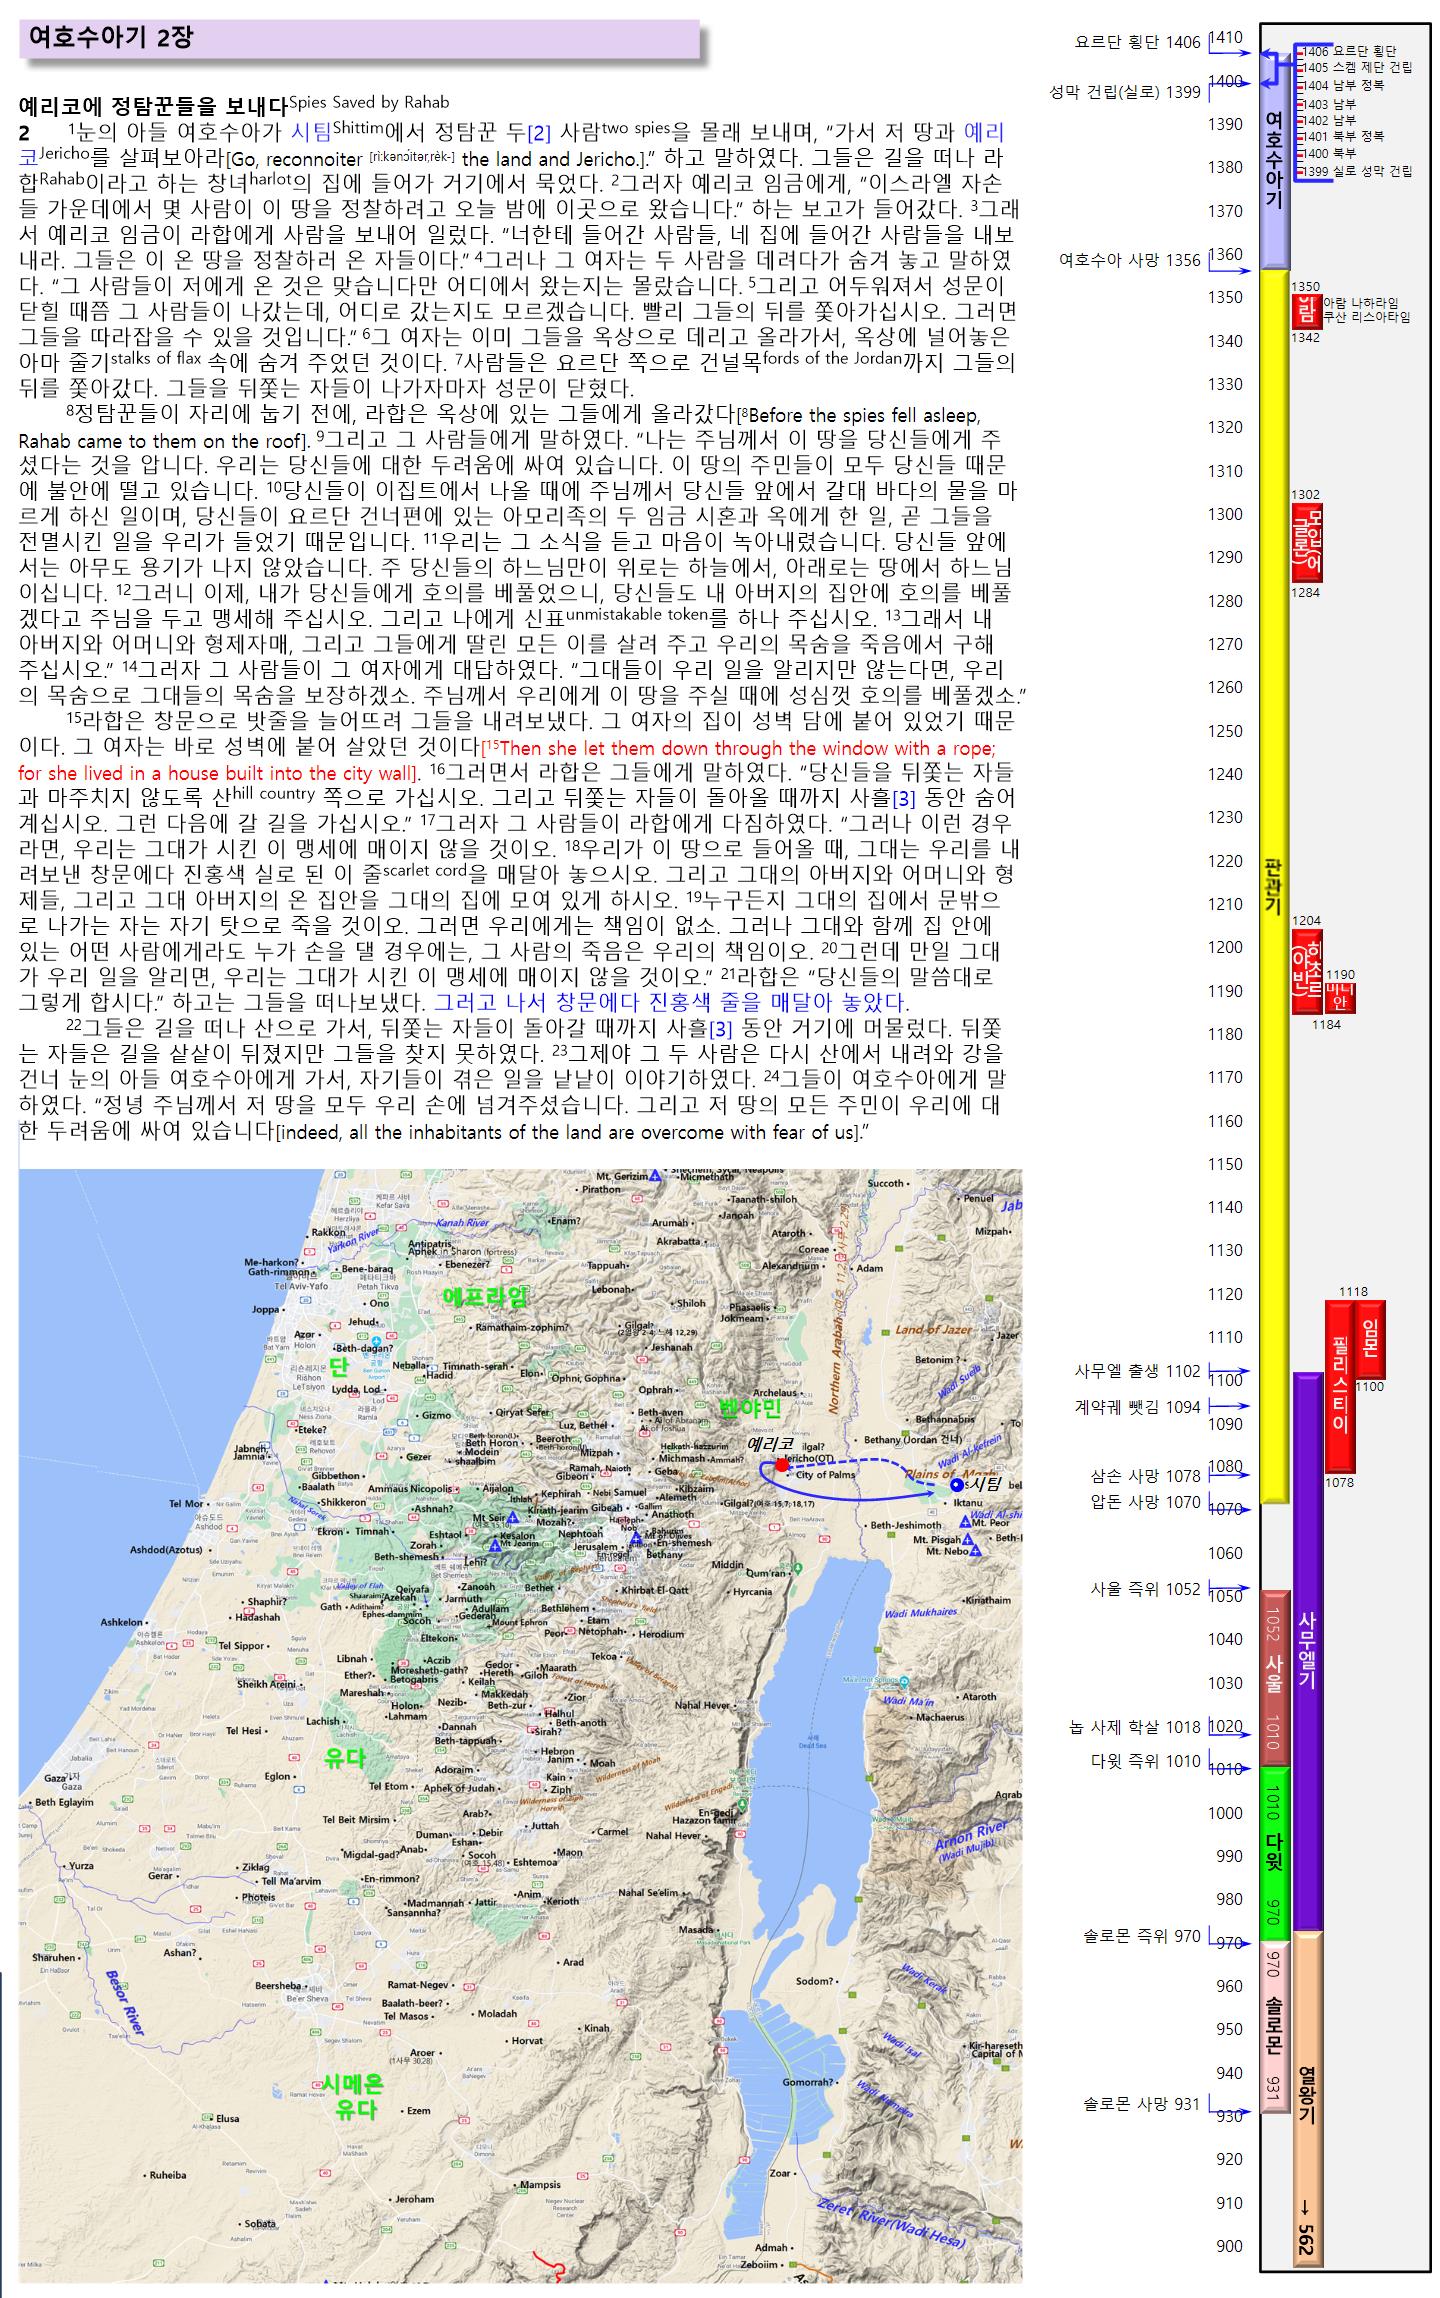This screenshot has width=1440, height=2298.
Task: Select the 여호수아 사망 1356 timeline event
Action: point(1130,260)
